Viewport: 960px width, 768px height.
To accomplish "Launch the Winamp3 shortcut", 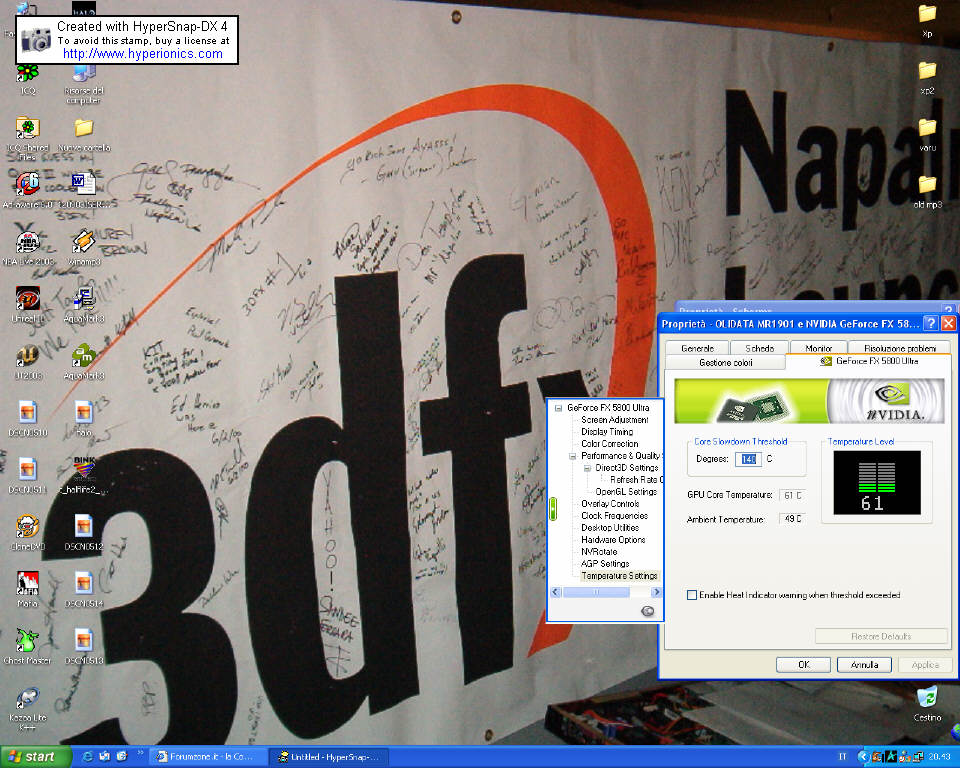I will [x=84, y=248].
